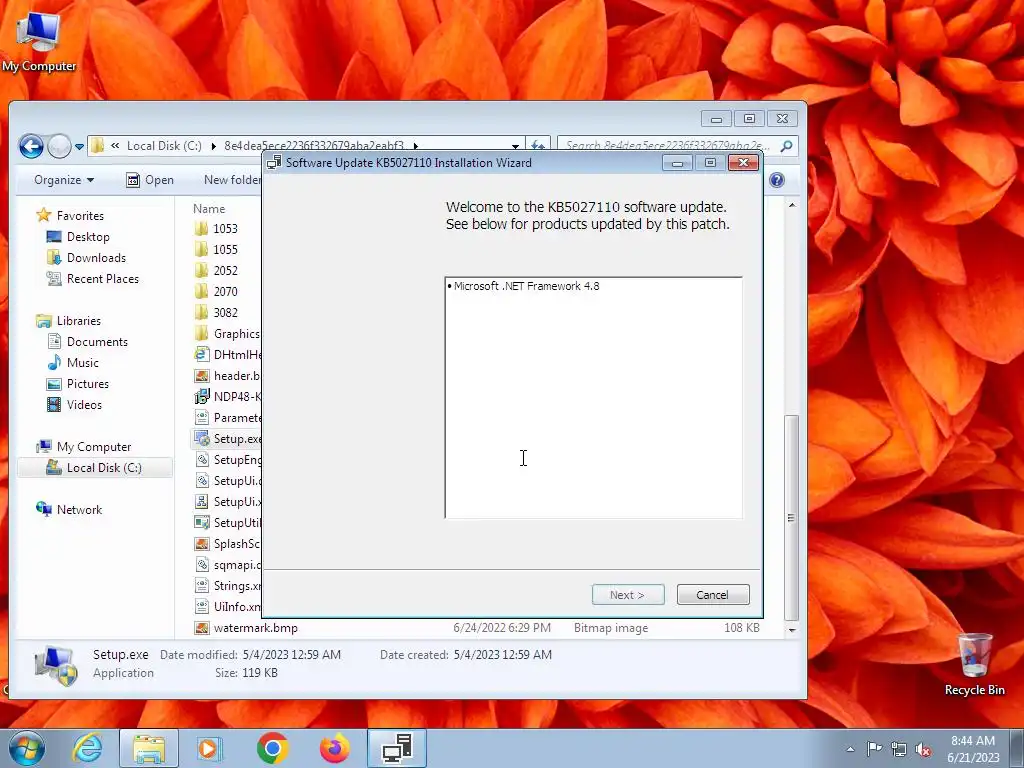This screenshot has width=1024, height=768.
Task: Open the recent locations dropdown arrow
Action: [x=79, y=146]
